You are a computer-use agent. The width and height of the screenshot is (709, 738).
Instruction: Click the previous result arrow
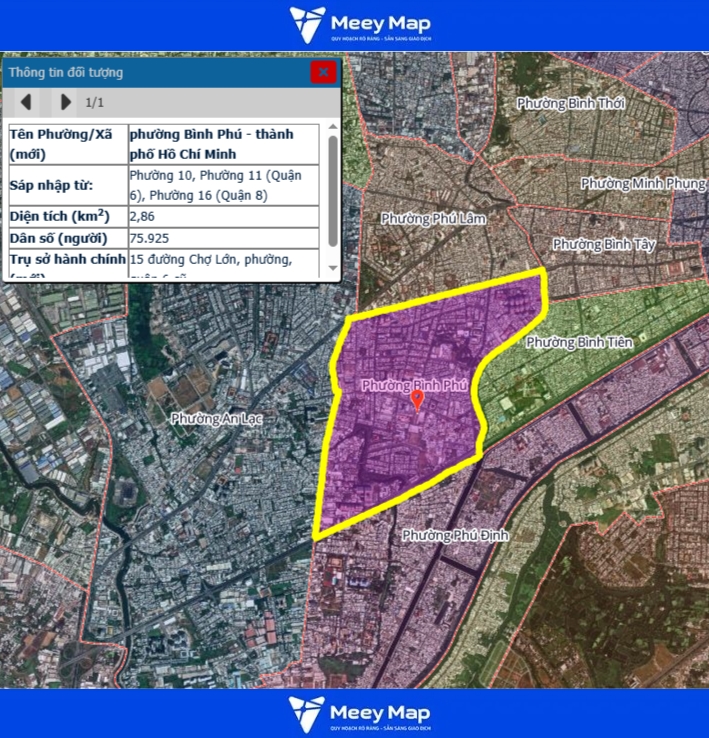(26, 102)
